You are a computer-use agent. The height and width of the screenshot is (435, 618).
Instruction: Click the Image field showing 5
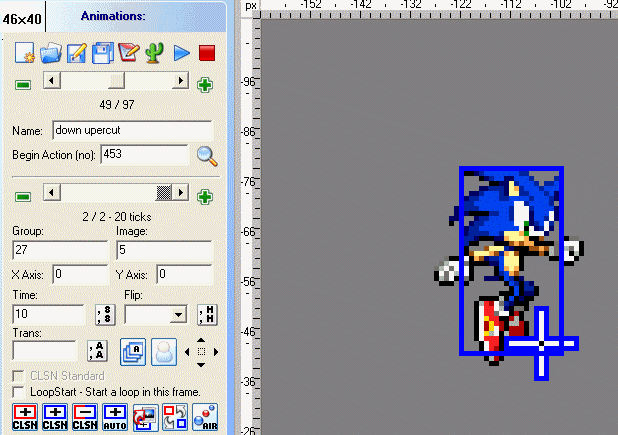click(x=165, y=250)
